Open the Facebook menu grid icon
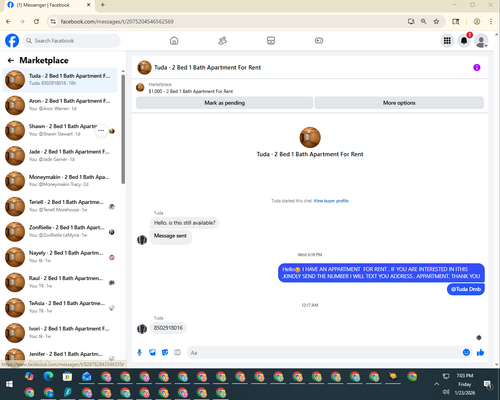Image resolution: width=500 pixels, height=400 pixels. [447, 41]
